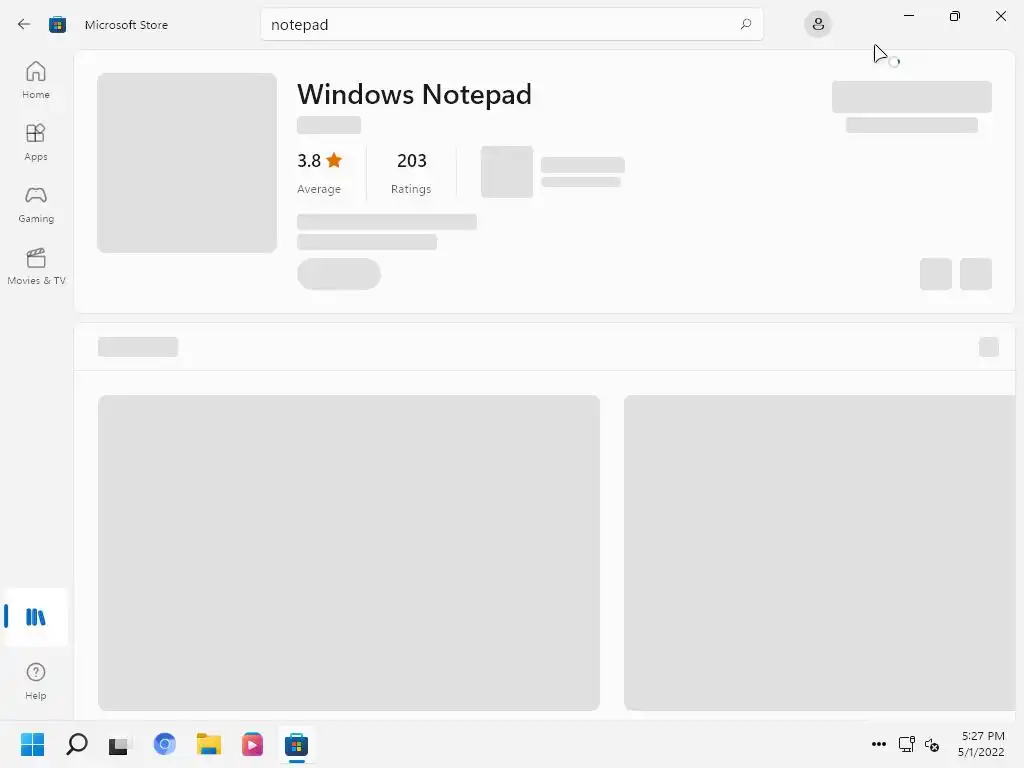Close the Microsoft Store window

[1000, 16]
